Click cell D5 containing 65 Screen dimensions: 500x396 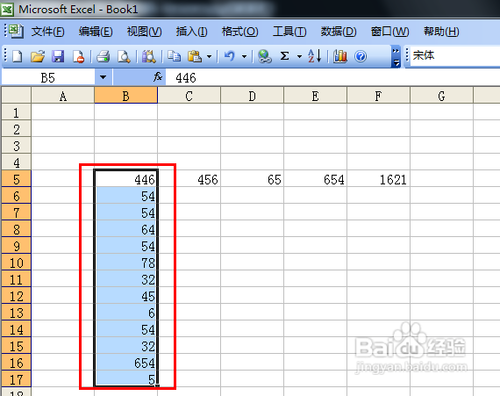[252, 179]
